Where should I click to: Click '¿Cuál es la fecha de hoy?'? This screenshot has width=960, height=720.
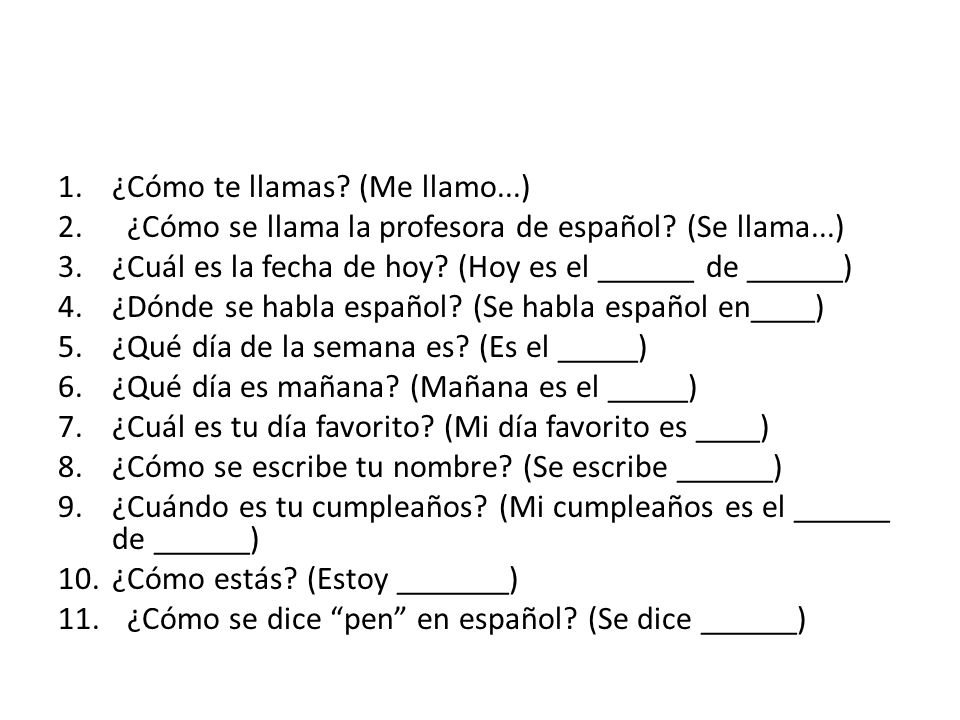(280, 268)
